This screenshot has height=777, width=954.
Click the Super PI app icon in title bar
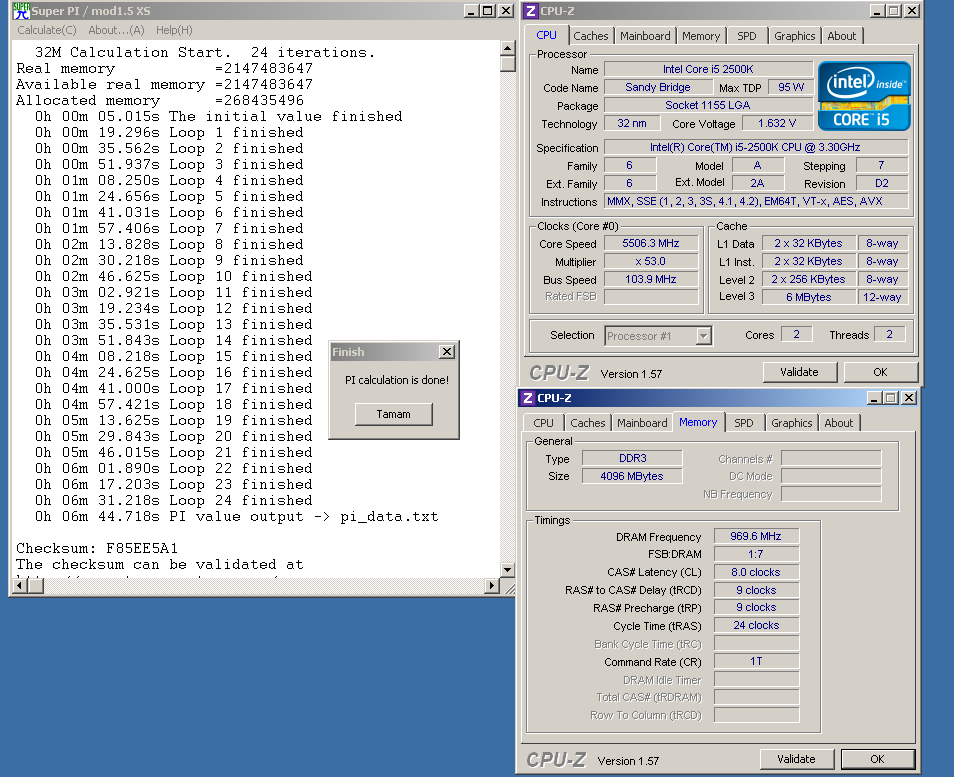[x=21, y=10]
